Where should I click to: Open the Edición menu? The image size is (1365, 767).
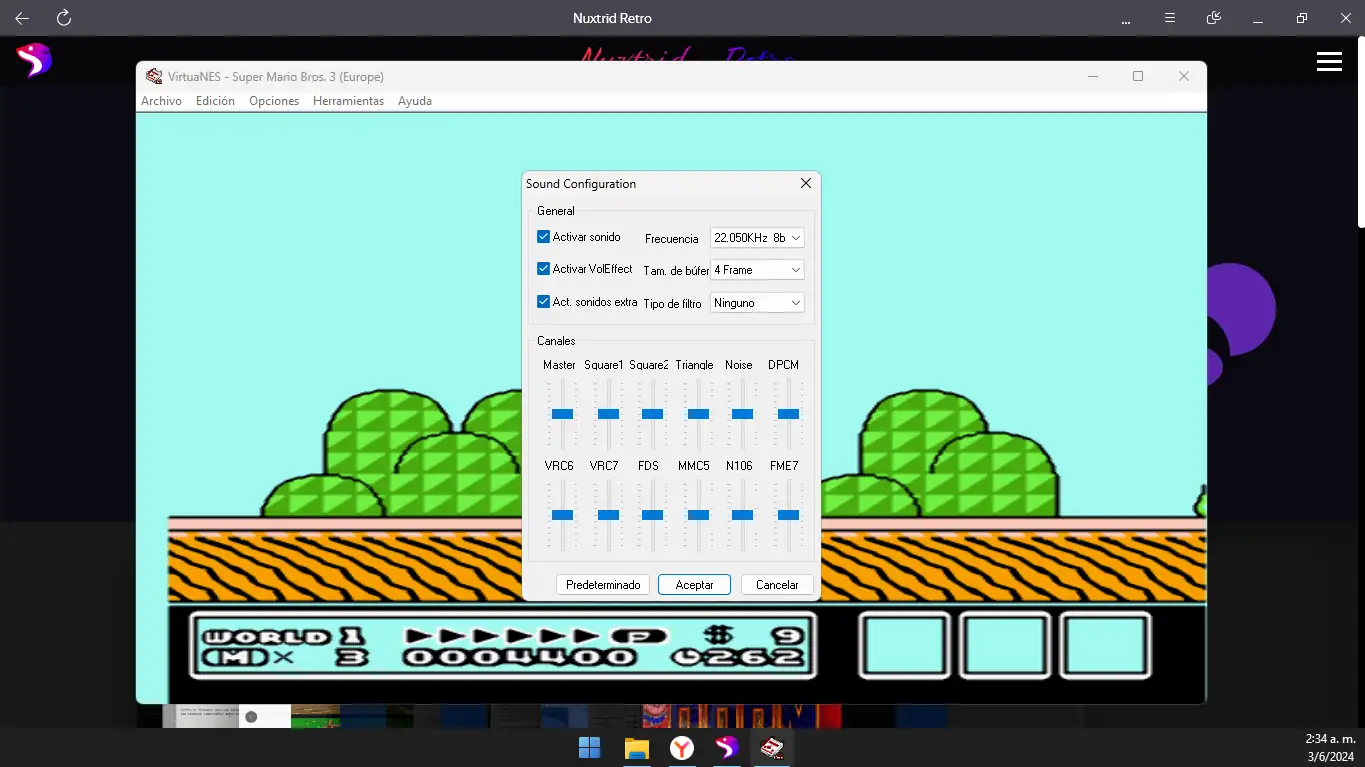(x=215, y=101)
